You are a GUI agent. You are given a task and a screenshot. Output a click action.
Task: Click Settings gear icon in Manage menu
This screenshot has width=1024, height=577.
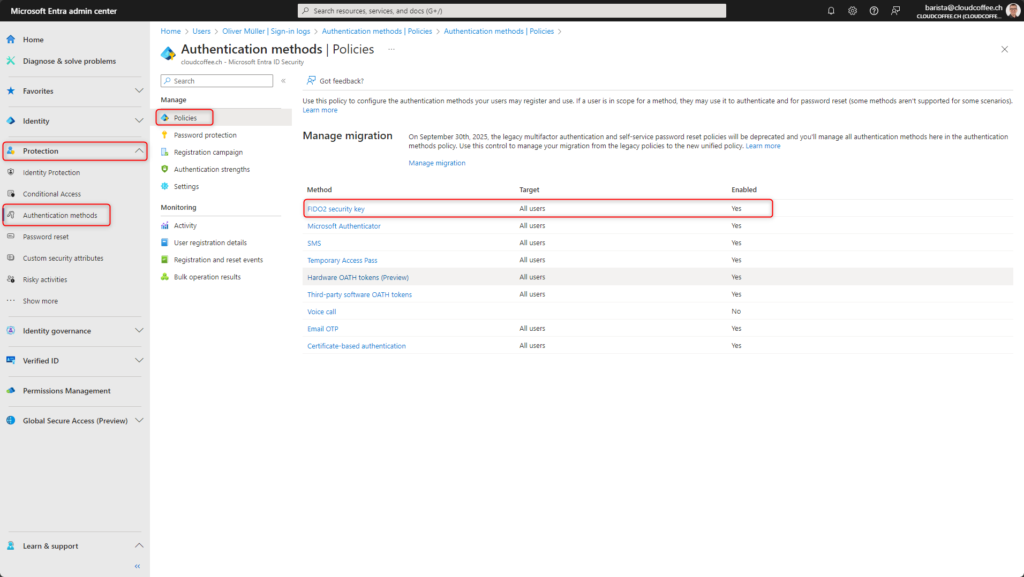(x=165, y=186)
